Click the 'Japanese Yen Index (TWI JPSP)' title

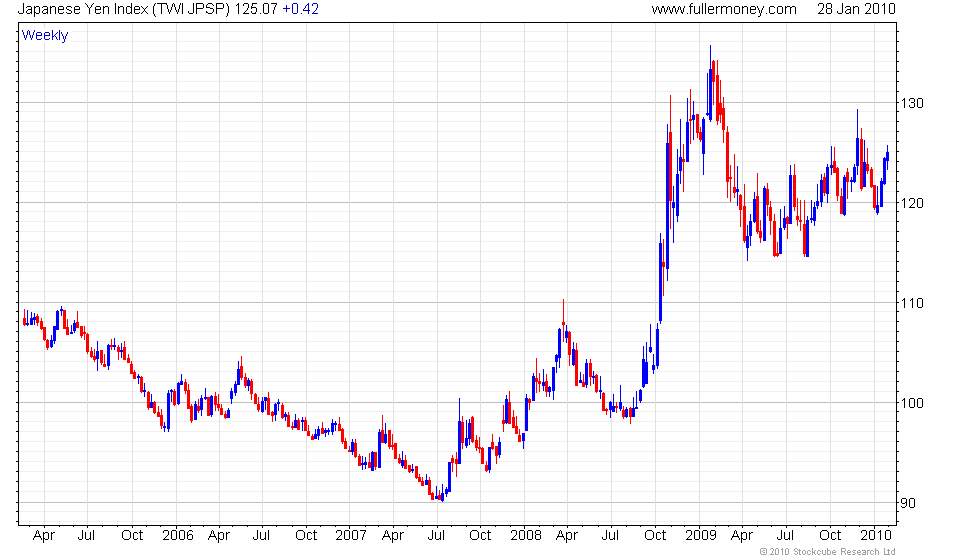pyautogui.click(x=124, y=9)
